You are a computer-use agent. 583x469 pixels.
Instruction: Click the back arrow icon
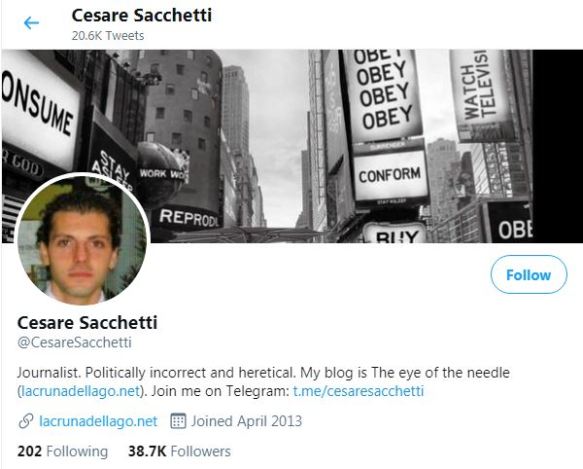click(31, 23)
